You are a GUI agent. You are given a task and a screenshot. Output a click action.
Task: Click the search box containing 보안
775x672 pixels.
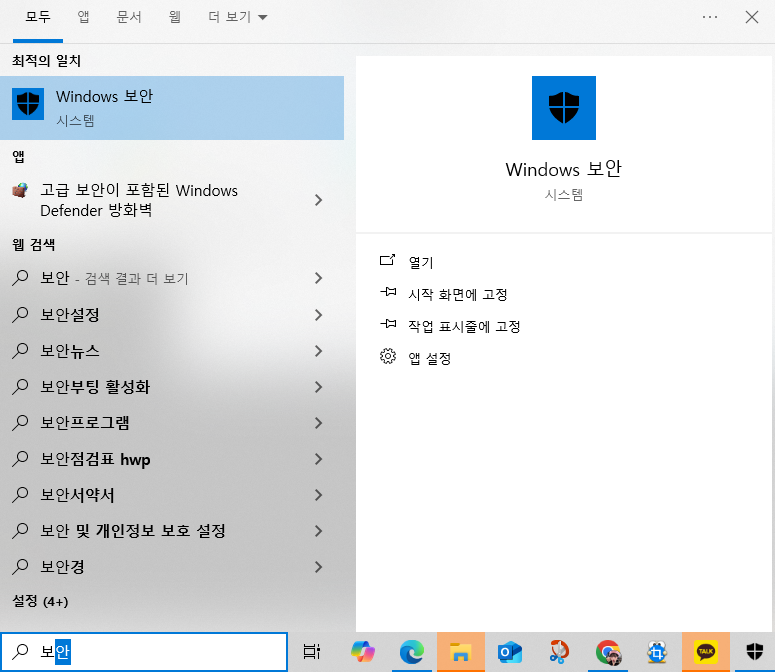(x=144, y=652)
